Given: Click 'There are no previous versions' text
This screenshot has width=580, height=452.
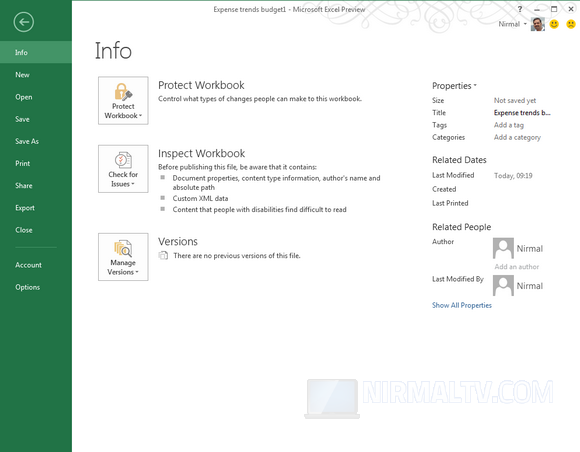Looking at the screenshot, I should tap(237, 256).
